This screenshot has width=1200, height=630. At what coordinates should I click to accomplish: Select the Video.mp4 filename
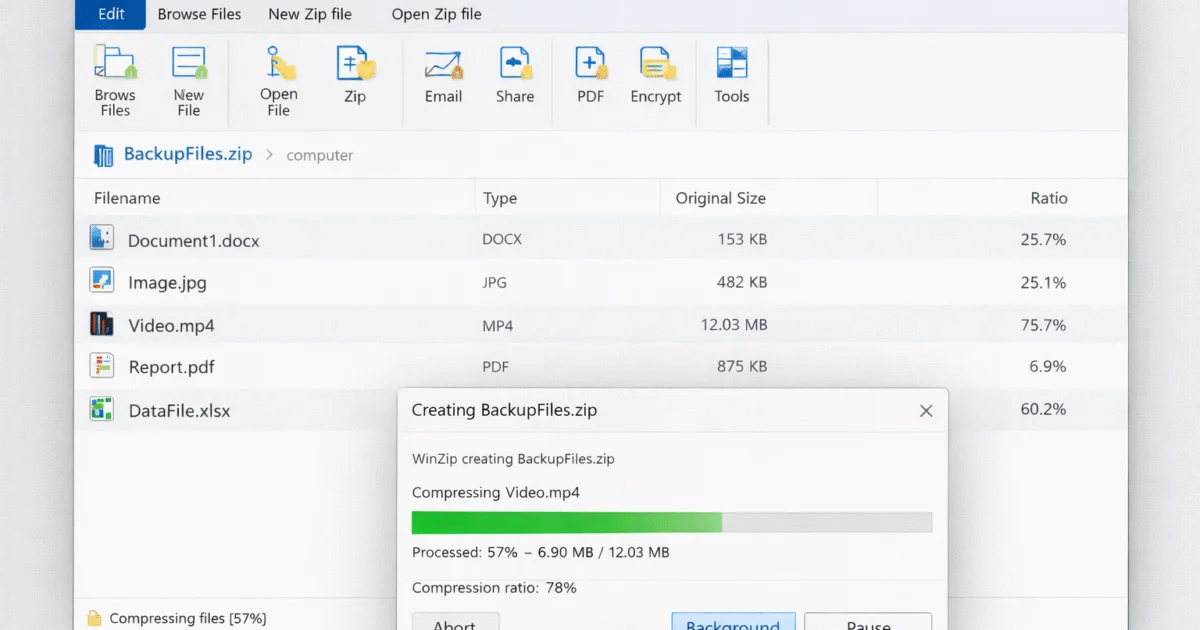171,326
